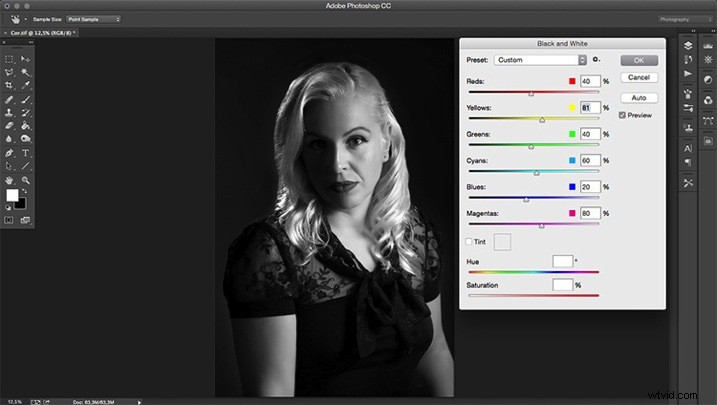This screenshot has width=717, height=405.
Task: Select the Move tool
Action: [26, 59]
